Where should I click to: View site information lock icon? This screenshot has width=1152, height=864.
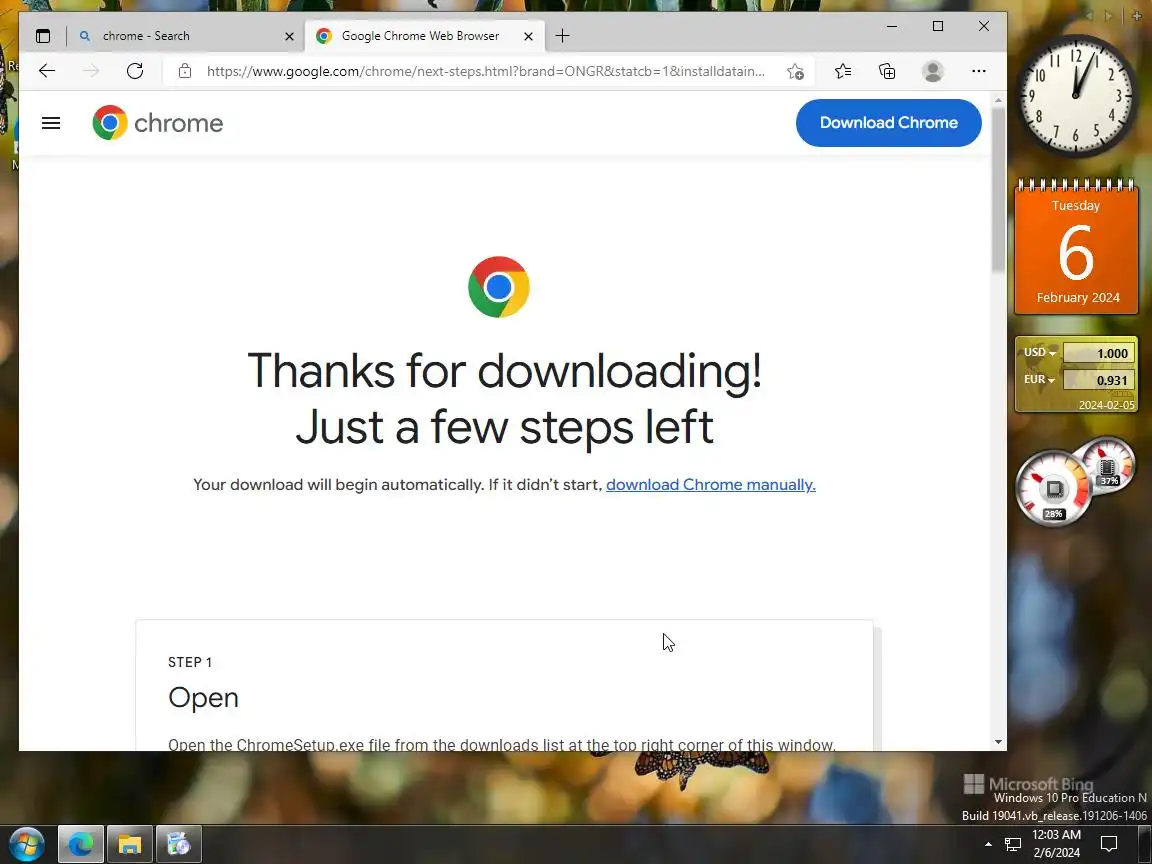pyautogui.click(x=185, y=71)
